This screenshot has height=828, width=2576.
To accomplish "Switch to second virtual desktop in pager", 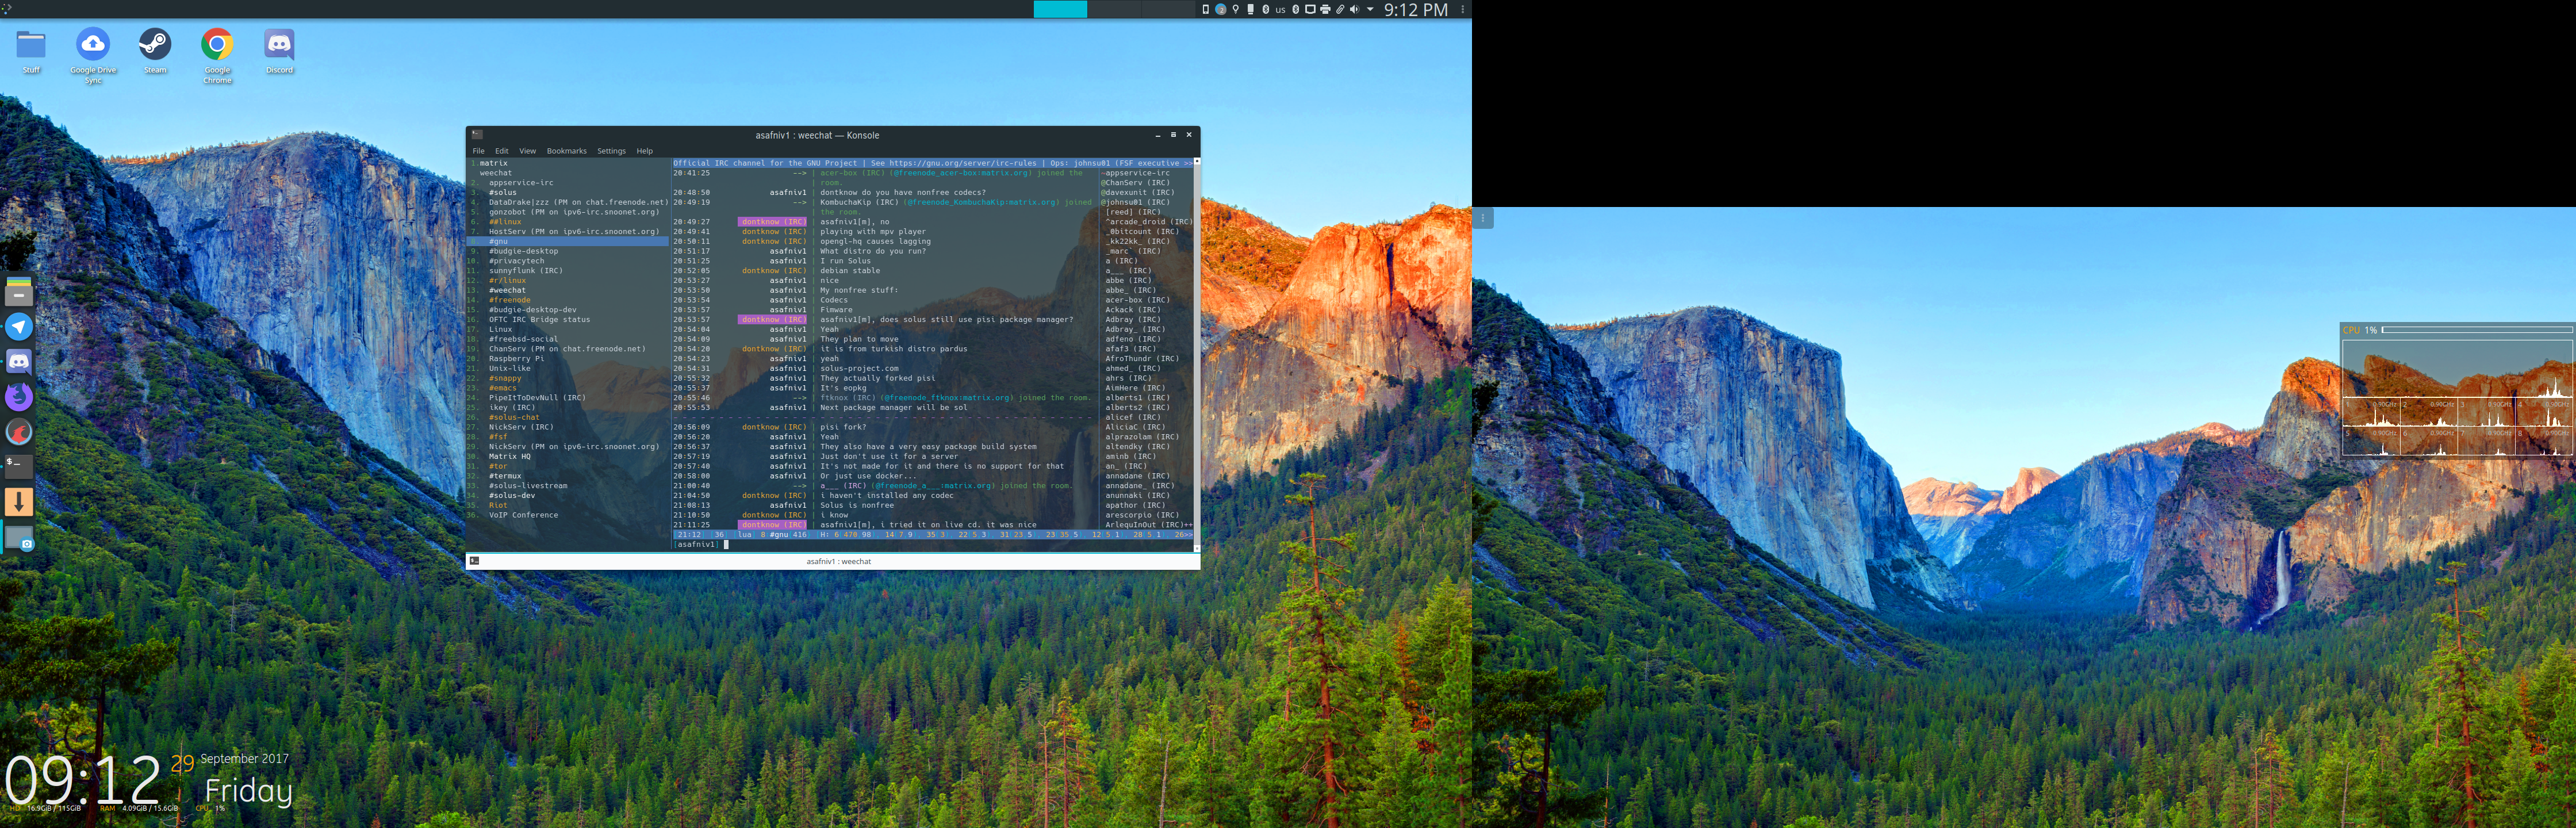I will click(1114, 9).
